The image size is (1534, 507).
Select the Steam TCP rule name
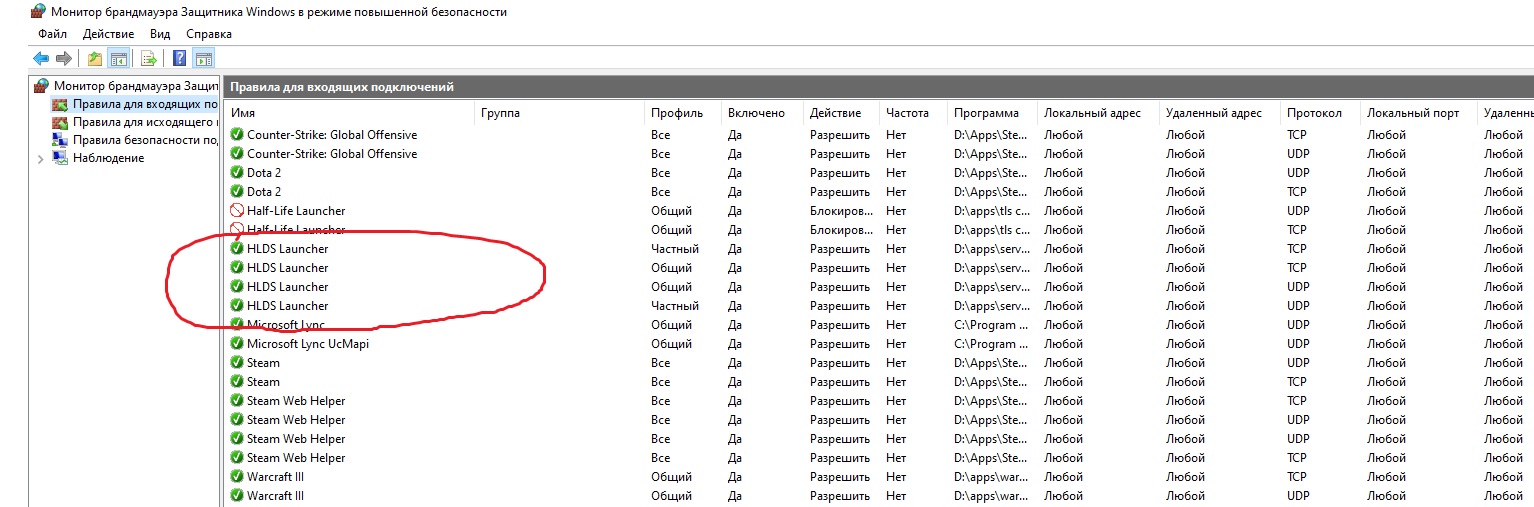(x=264, y=382)
